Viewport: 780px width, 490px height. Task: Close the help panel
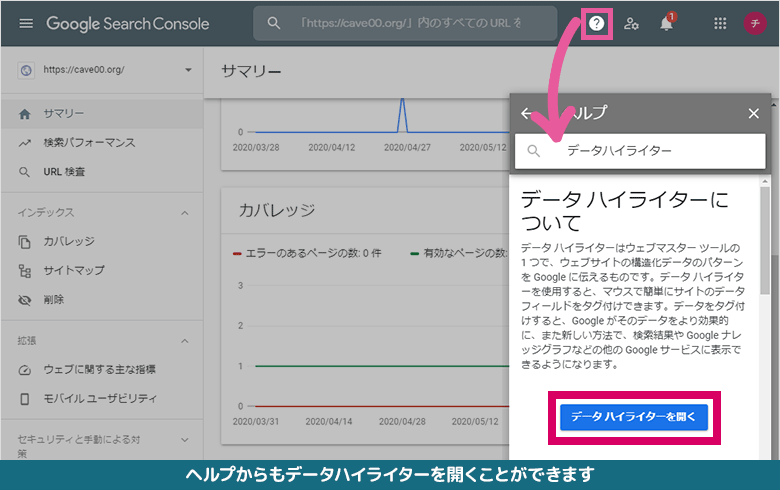click(x=753, y=113)
